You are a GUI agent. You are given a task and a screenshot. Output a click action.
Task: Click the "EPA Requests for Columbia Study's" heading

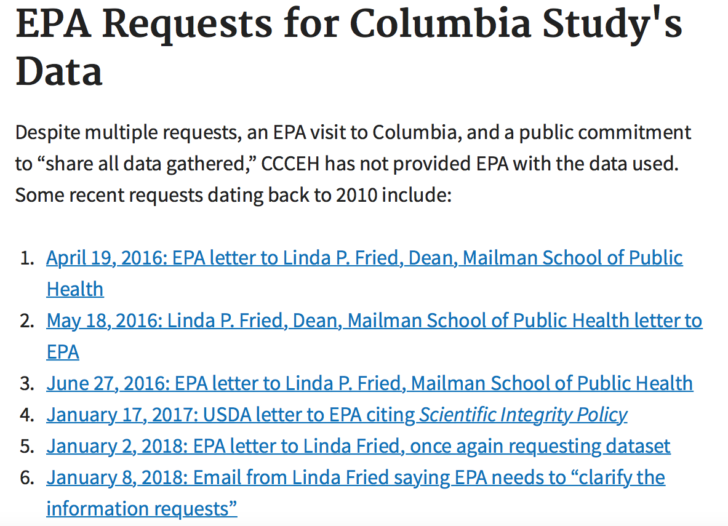pos(349,24)
